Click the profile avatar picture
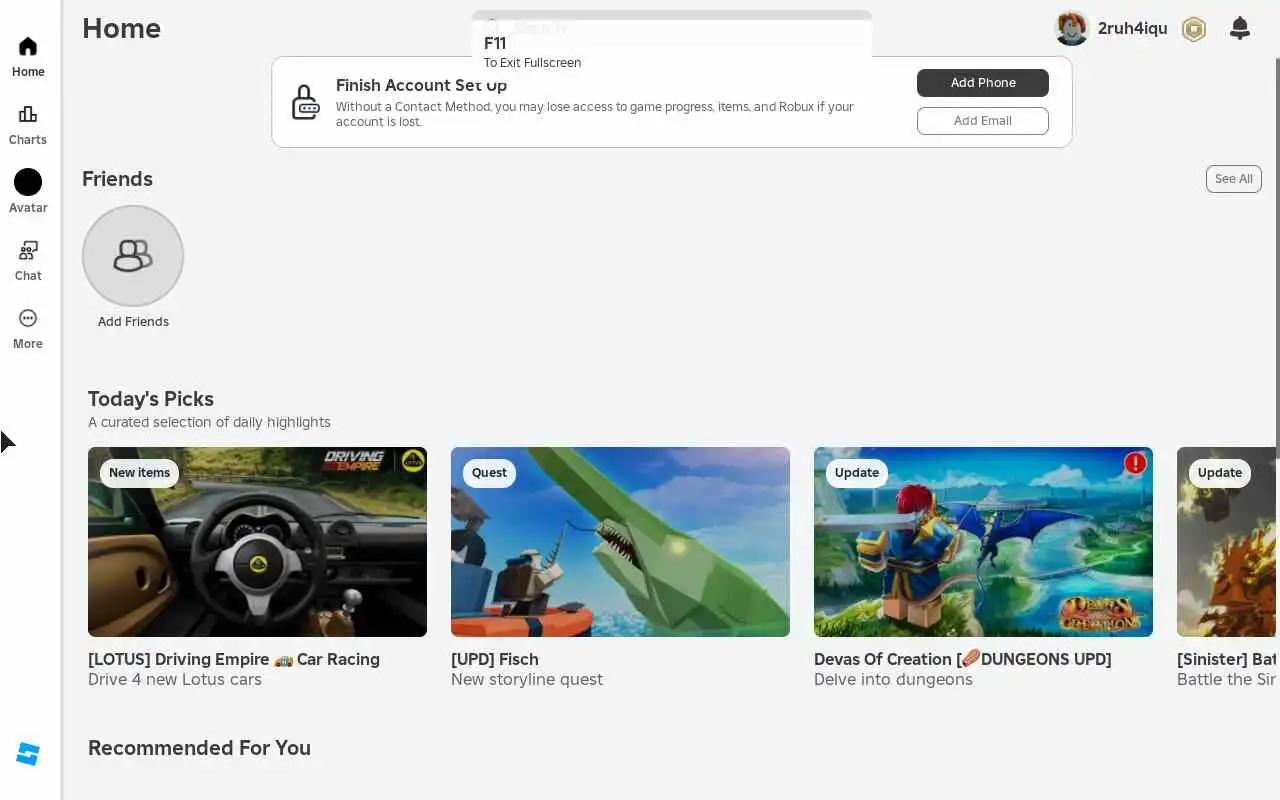Viewport: 1280px width, 800px height. 1071,28
